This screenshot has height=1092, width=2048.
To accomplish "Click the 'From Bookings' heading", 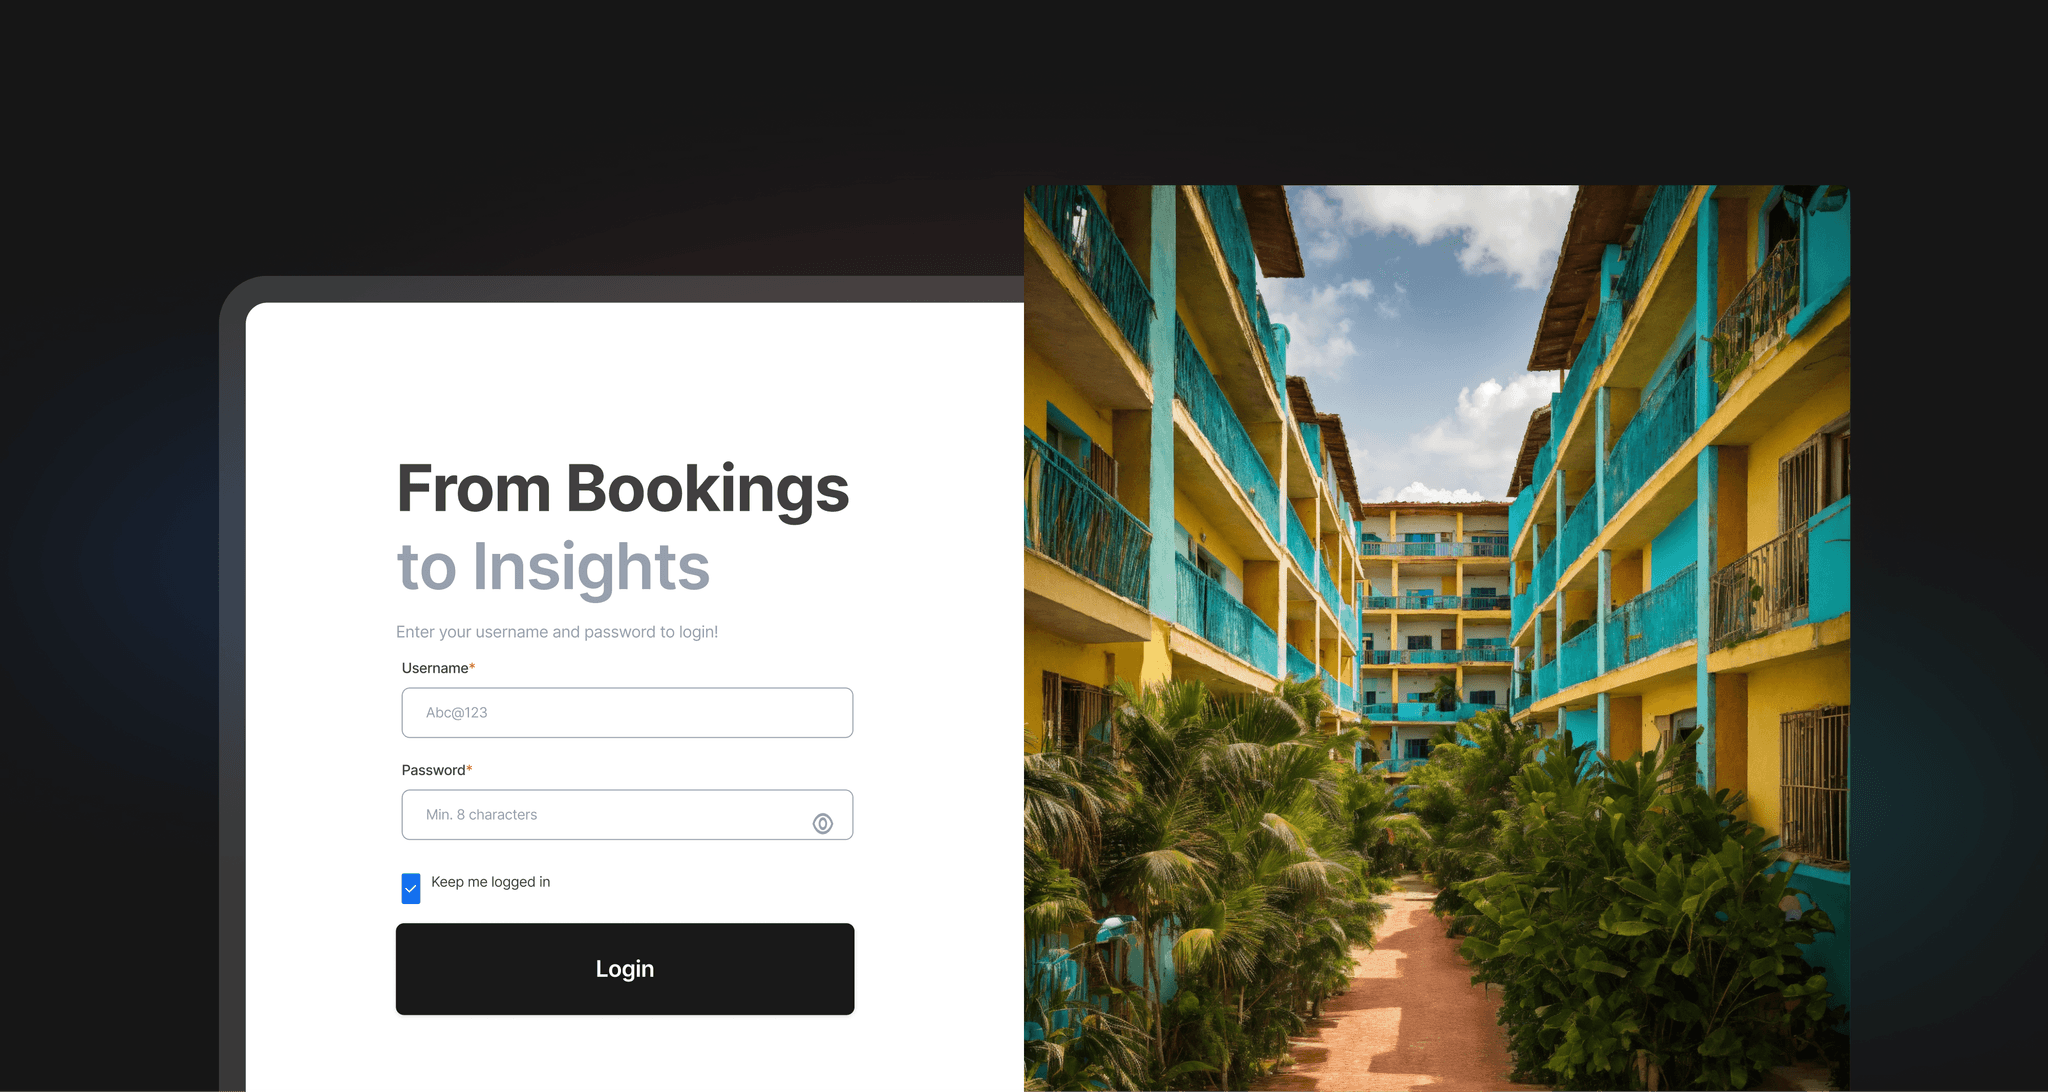I will pyautogui.click(x=622, y=489).
